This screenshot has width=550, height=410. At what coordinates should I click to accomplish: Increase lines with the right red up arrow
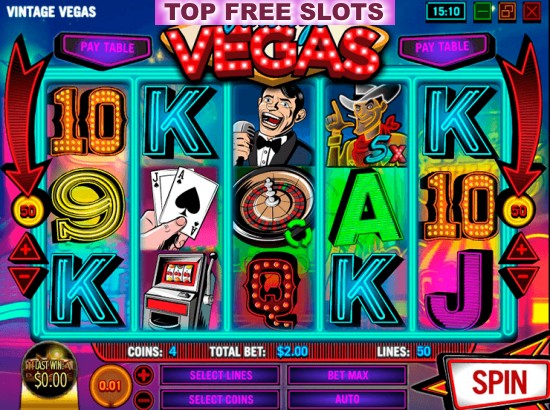pyautogui.click(x=522, y=250)
